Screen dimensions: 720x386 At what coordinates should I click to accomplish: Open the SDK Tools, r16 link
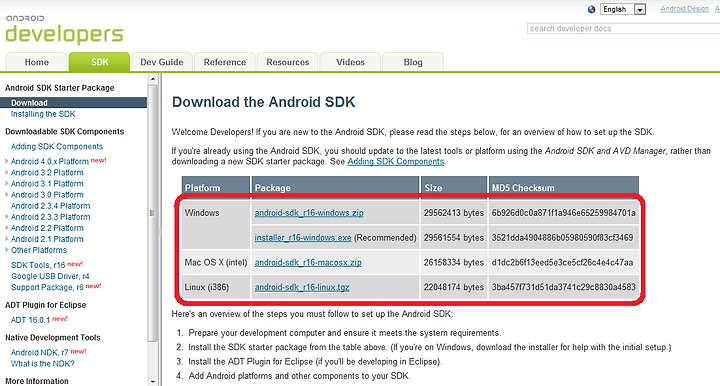coord(38,265)
